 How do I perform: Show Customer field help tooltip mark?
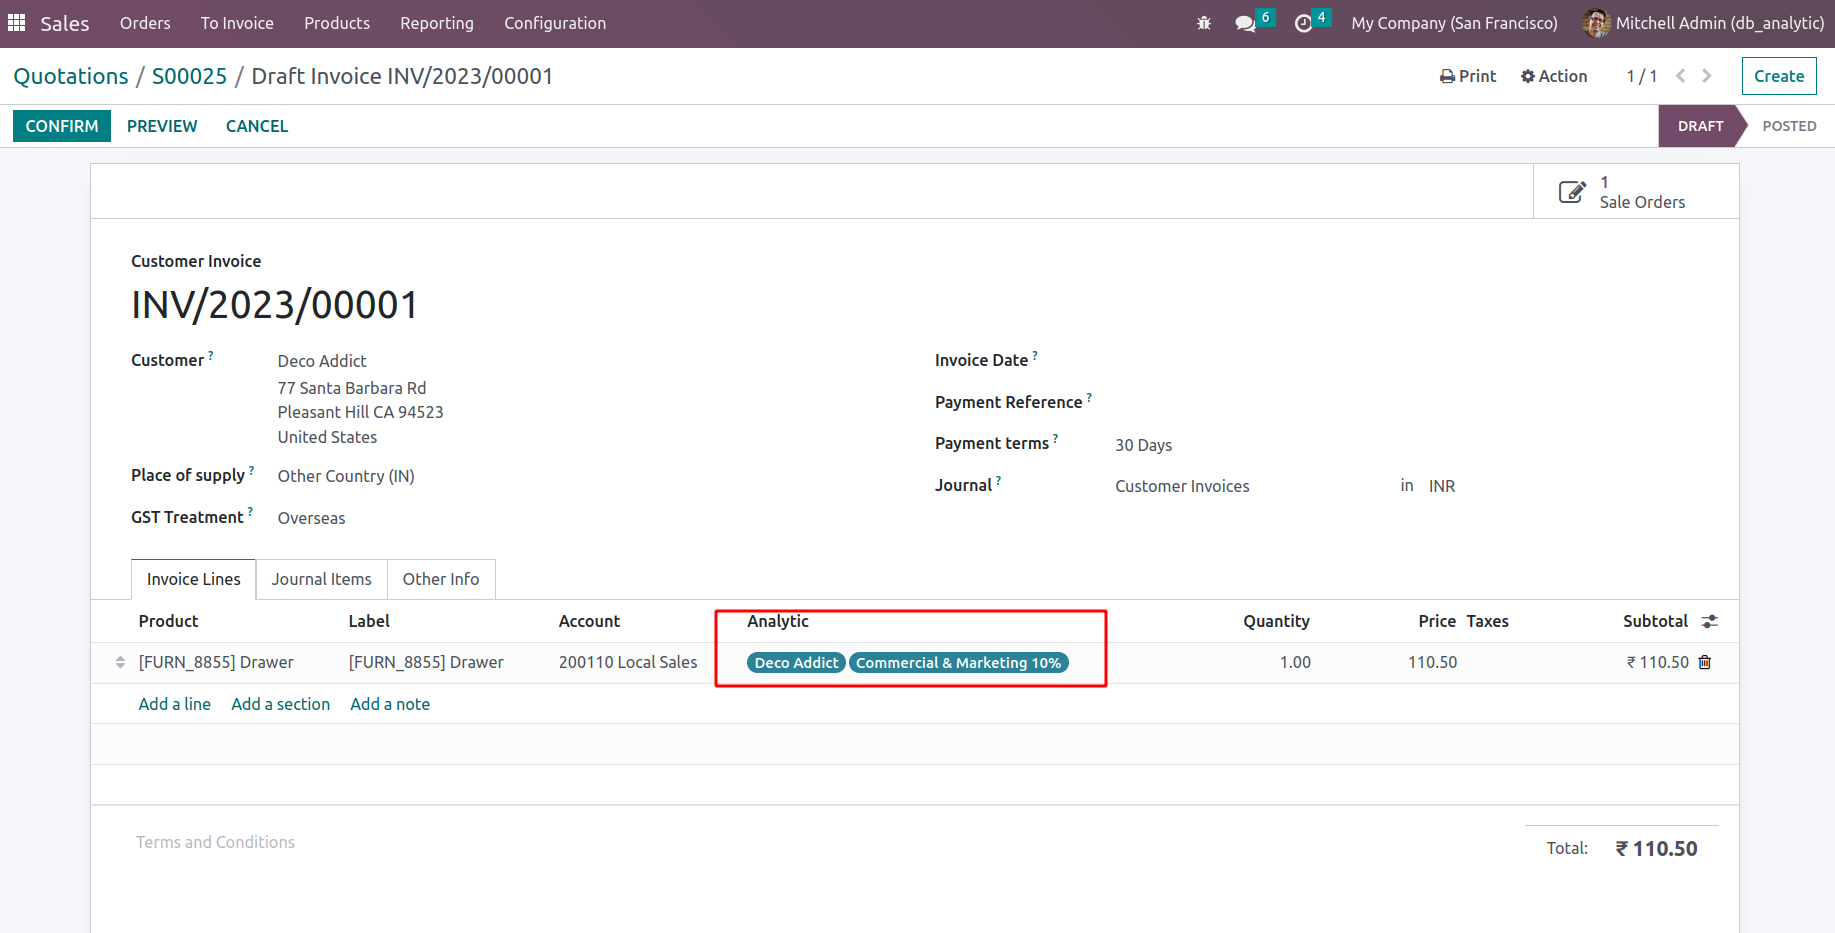coord(210,355)
